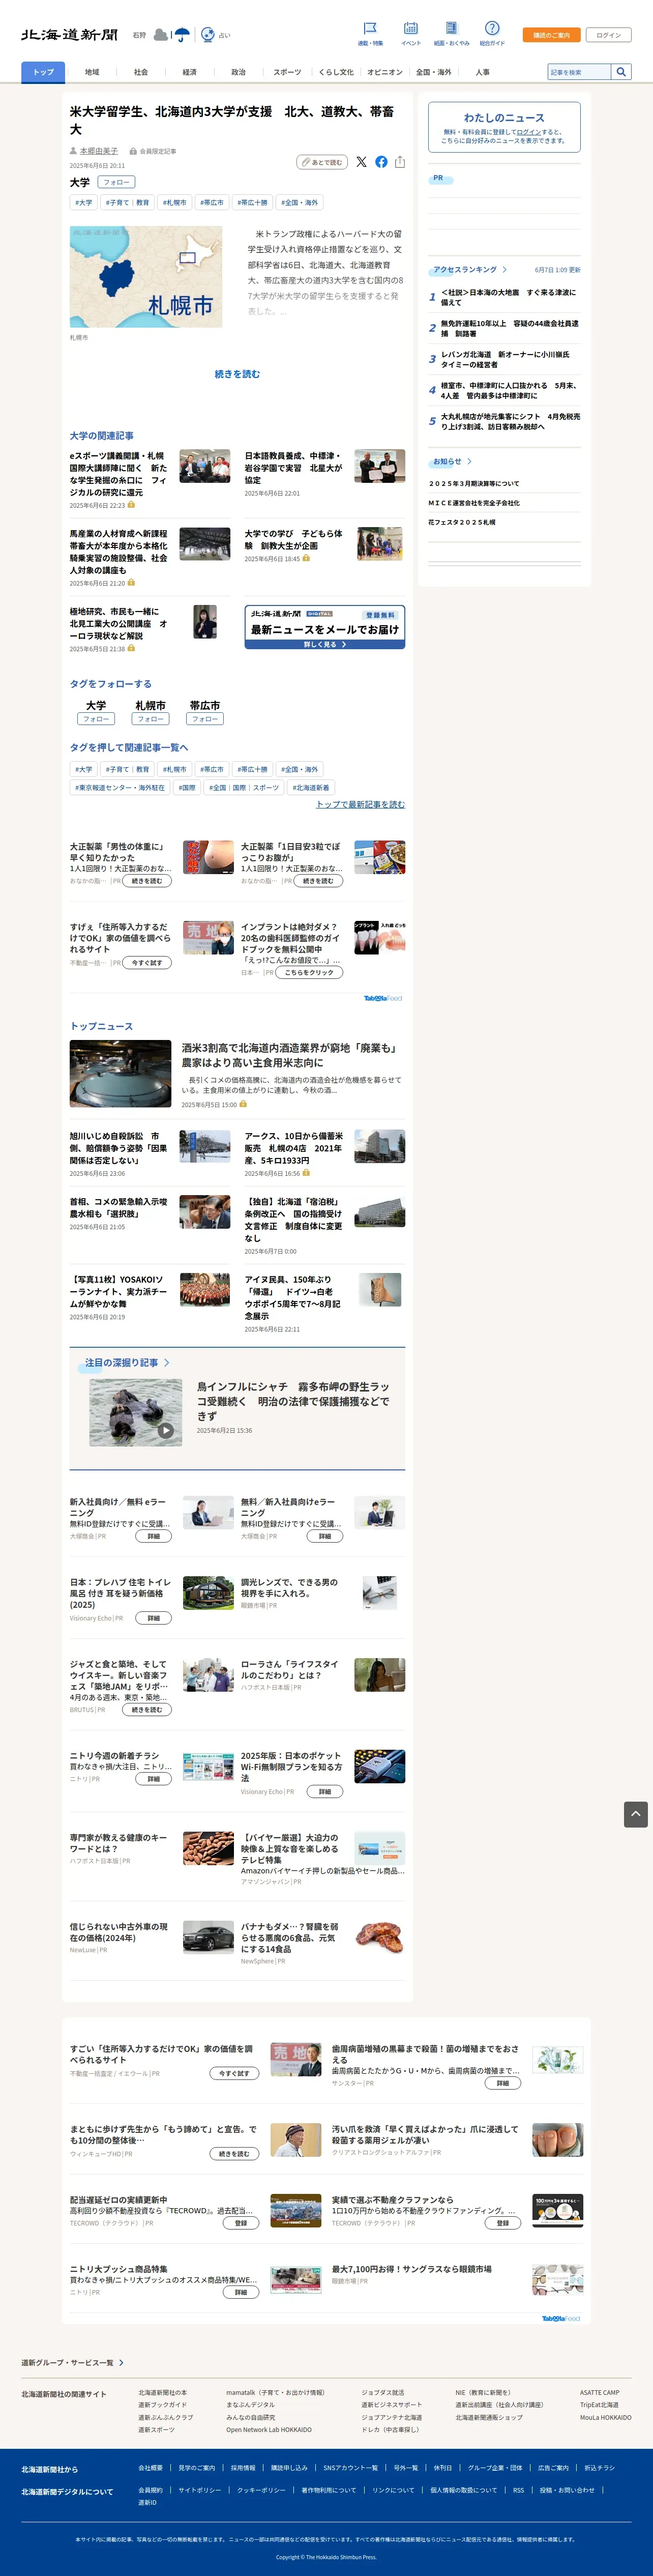Open 経済 navigation tab
The image size is (653, 2576).
click(x=189, y=72)
